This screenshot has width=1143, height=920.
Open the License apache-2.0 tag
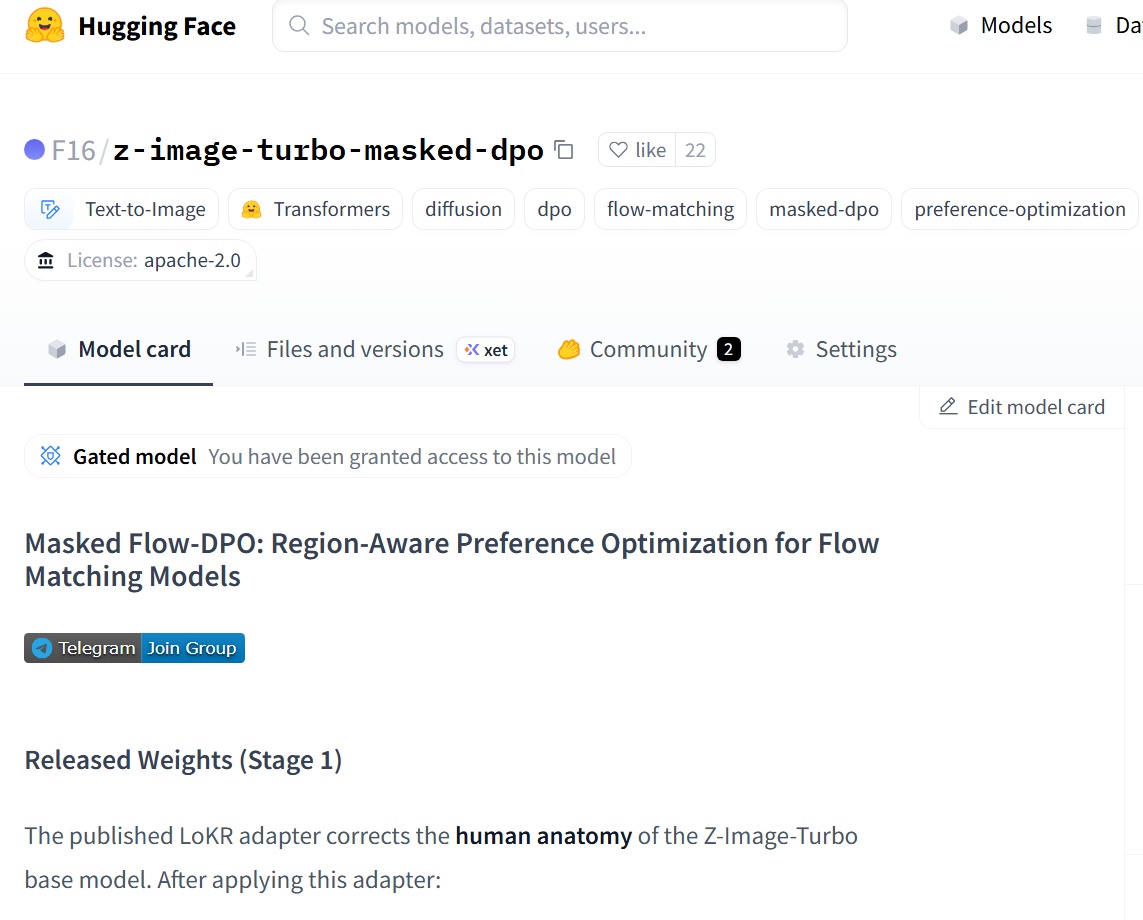coord(140,260)
